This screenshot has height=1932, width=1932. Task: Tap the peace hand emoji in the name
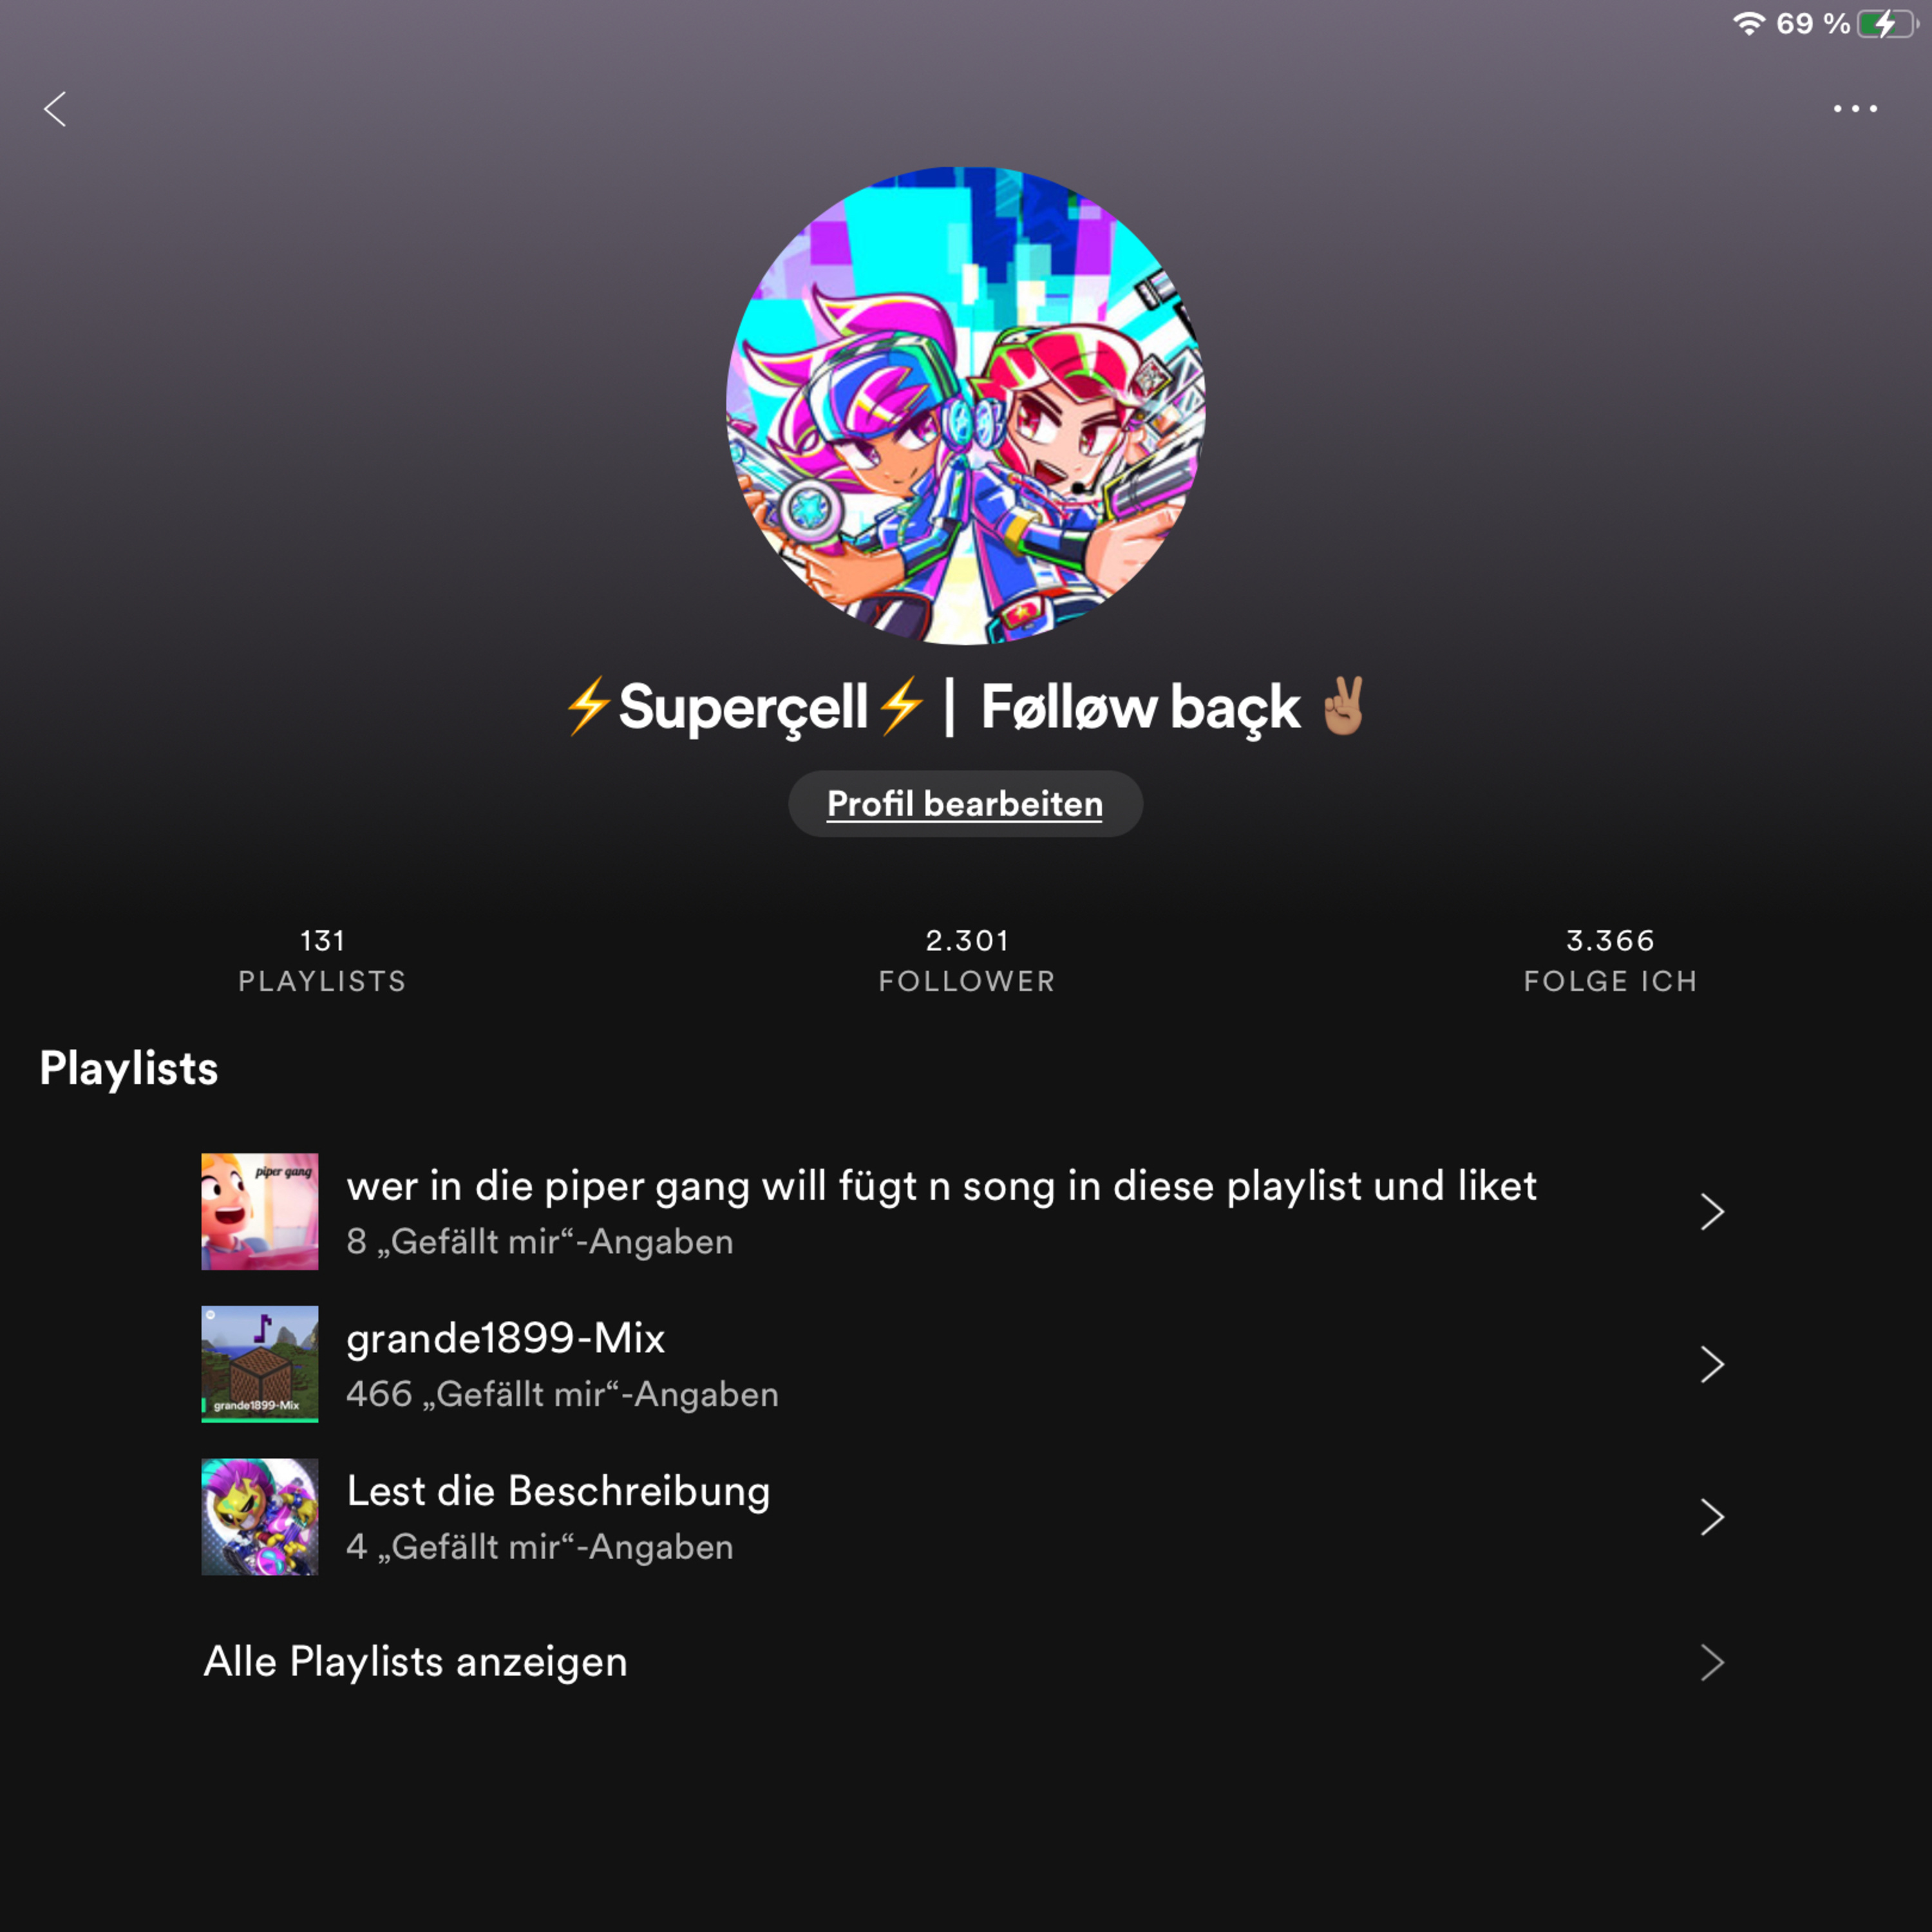pyautogui.click(x=1343, y=706)
